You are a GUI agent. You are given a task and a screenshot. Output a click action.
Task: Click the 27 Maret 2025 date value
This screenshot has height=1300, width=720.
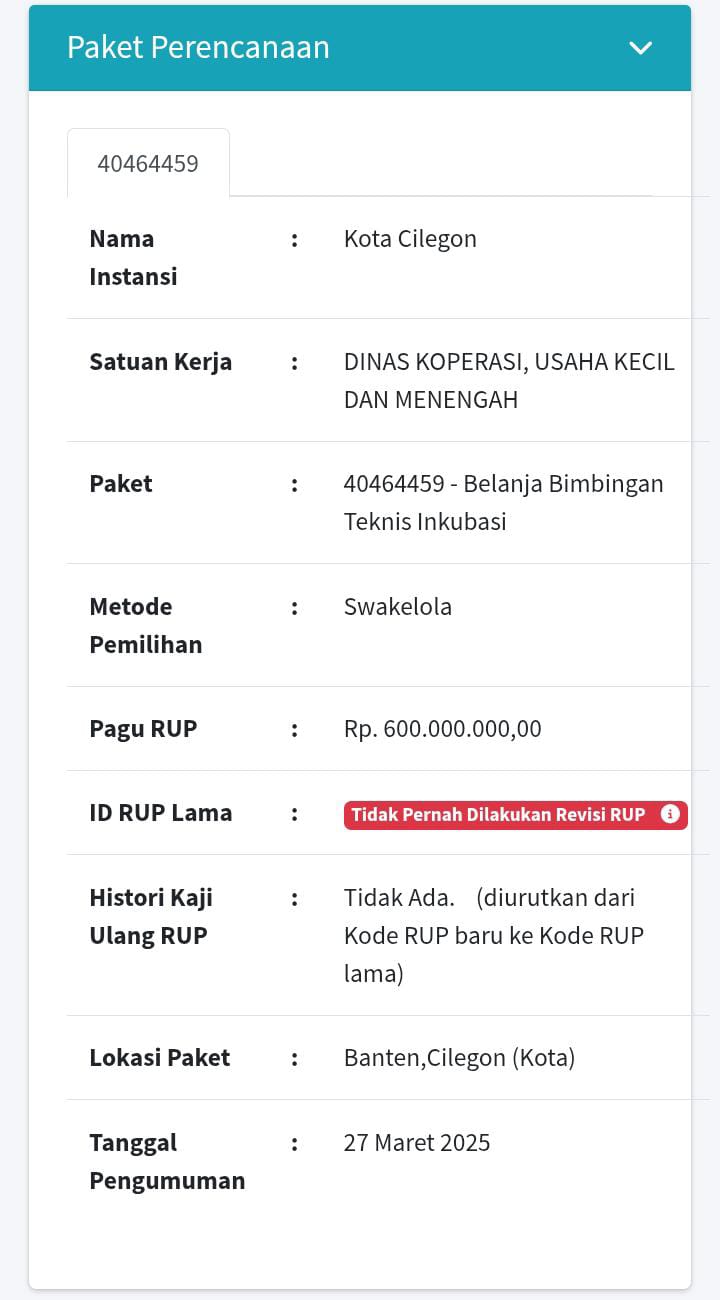click(x=417, y=1143)
